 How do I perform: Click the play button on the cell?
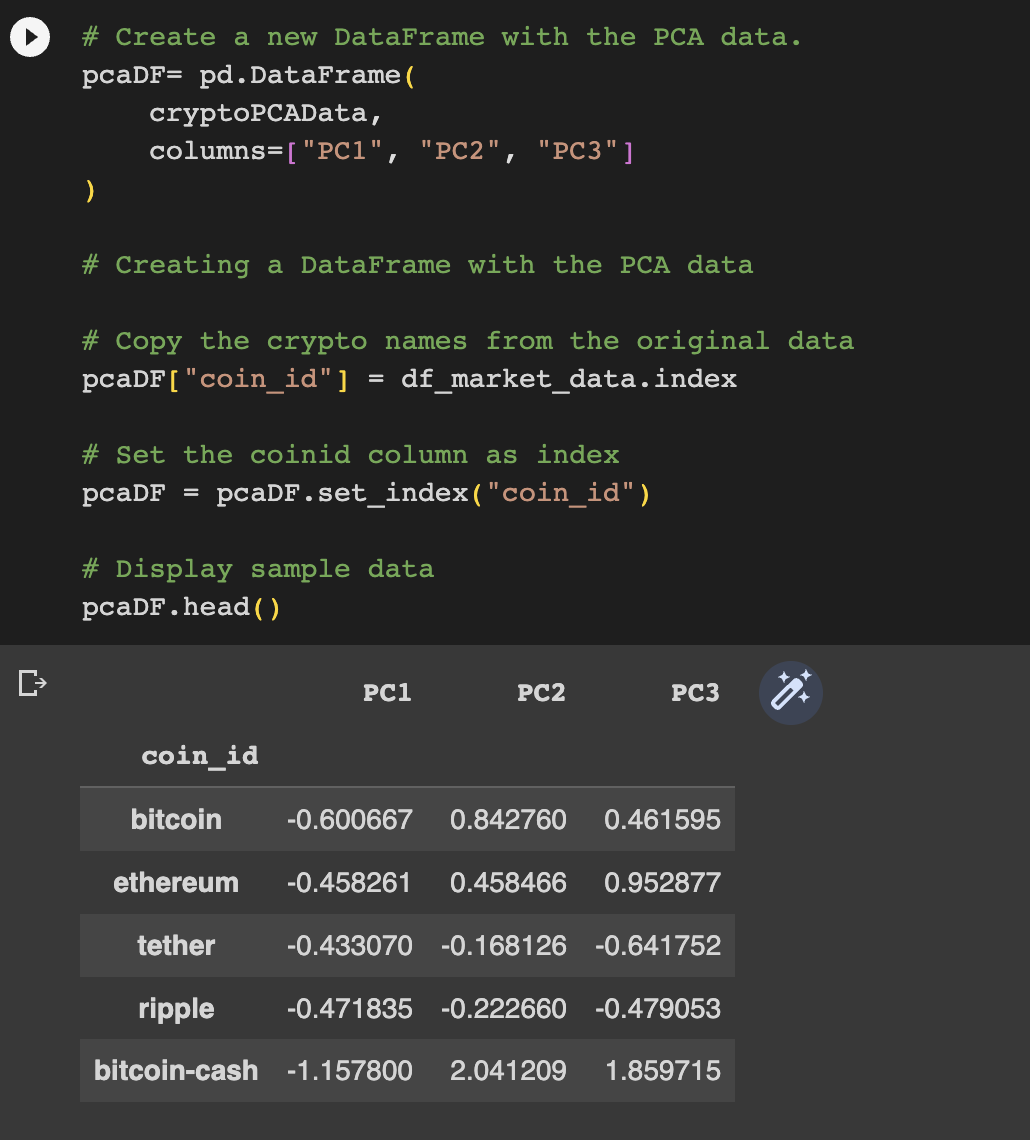tap(29, 36)
